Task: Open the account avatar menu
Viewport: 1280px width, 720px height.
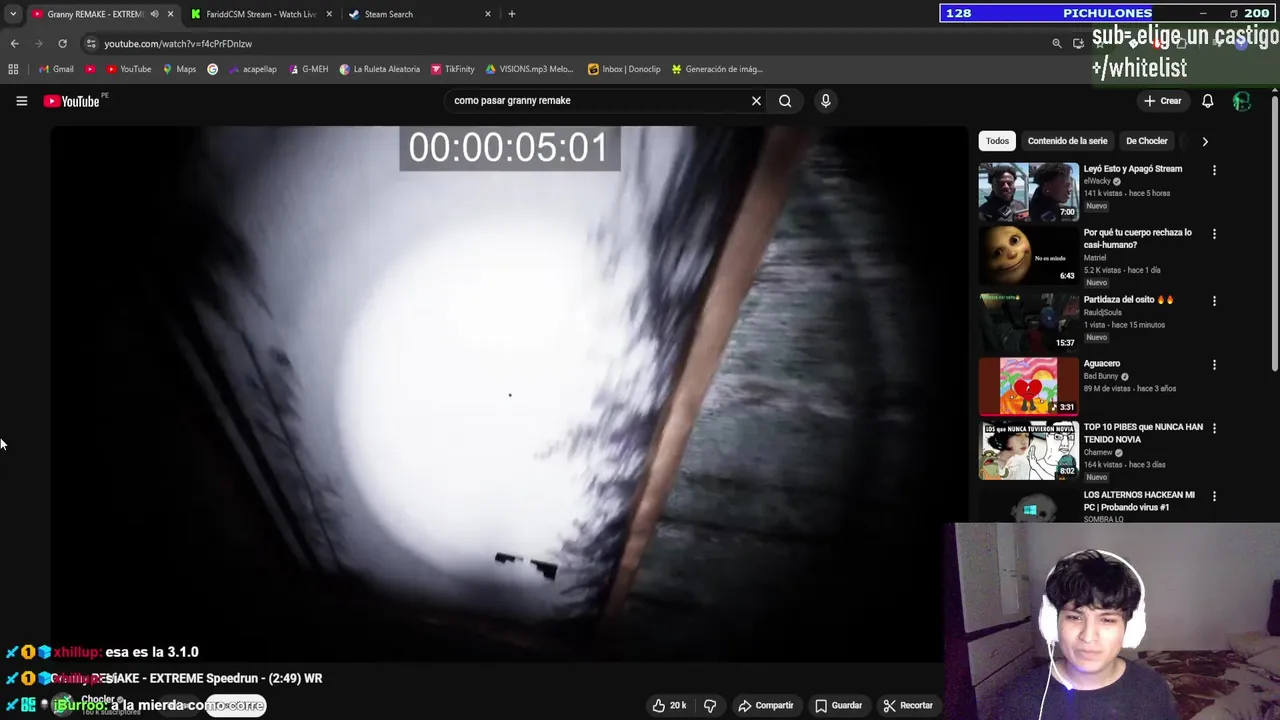Action: pyautogui.click(x=1241, y=101)
